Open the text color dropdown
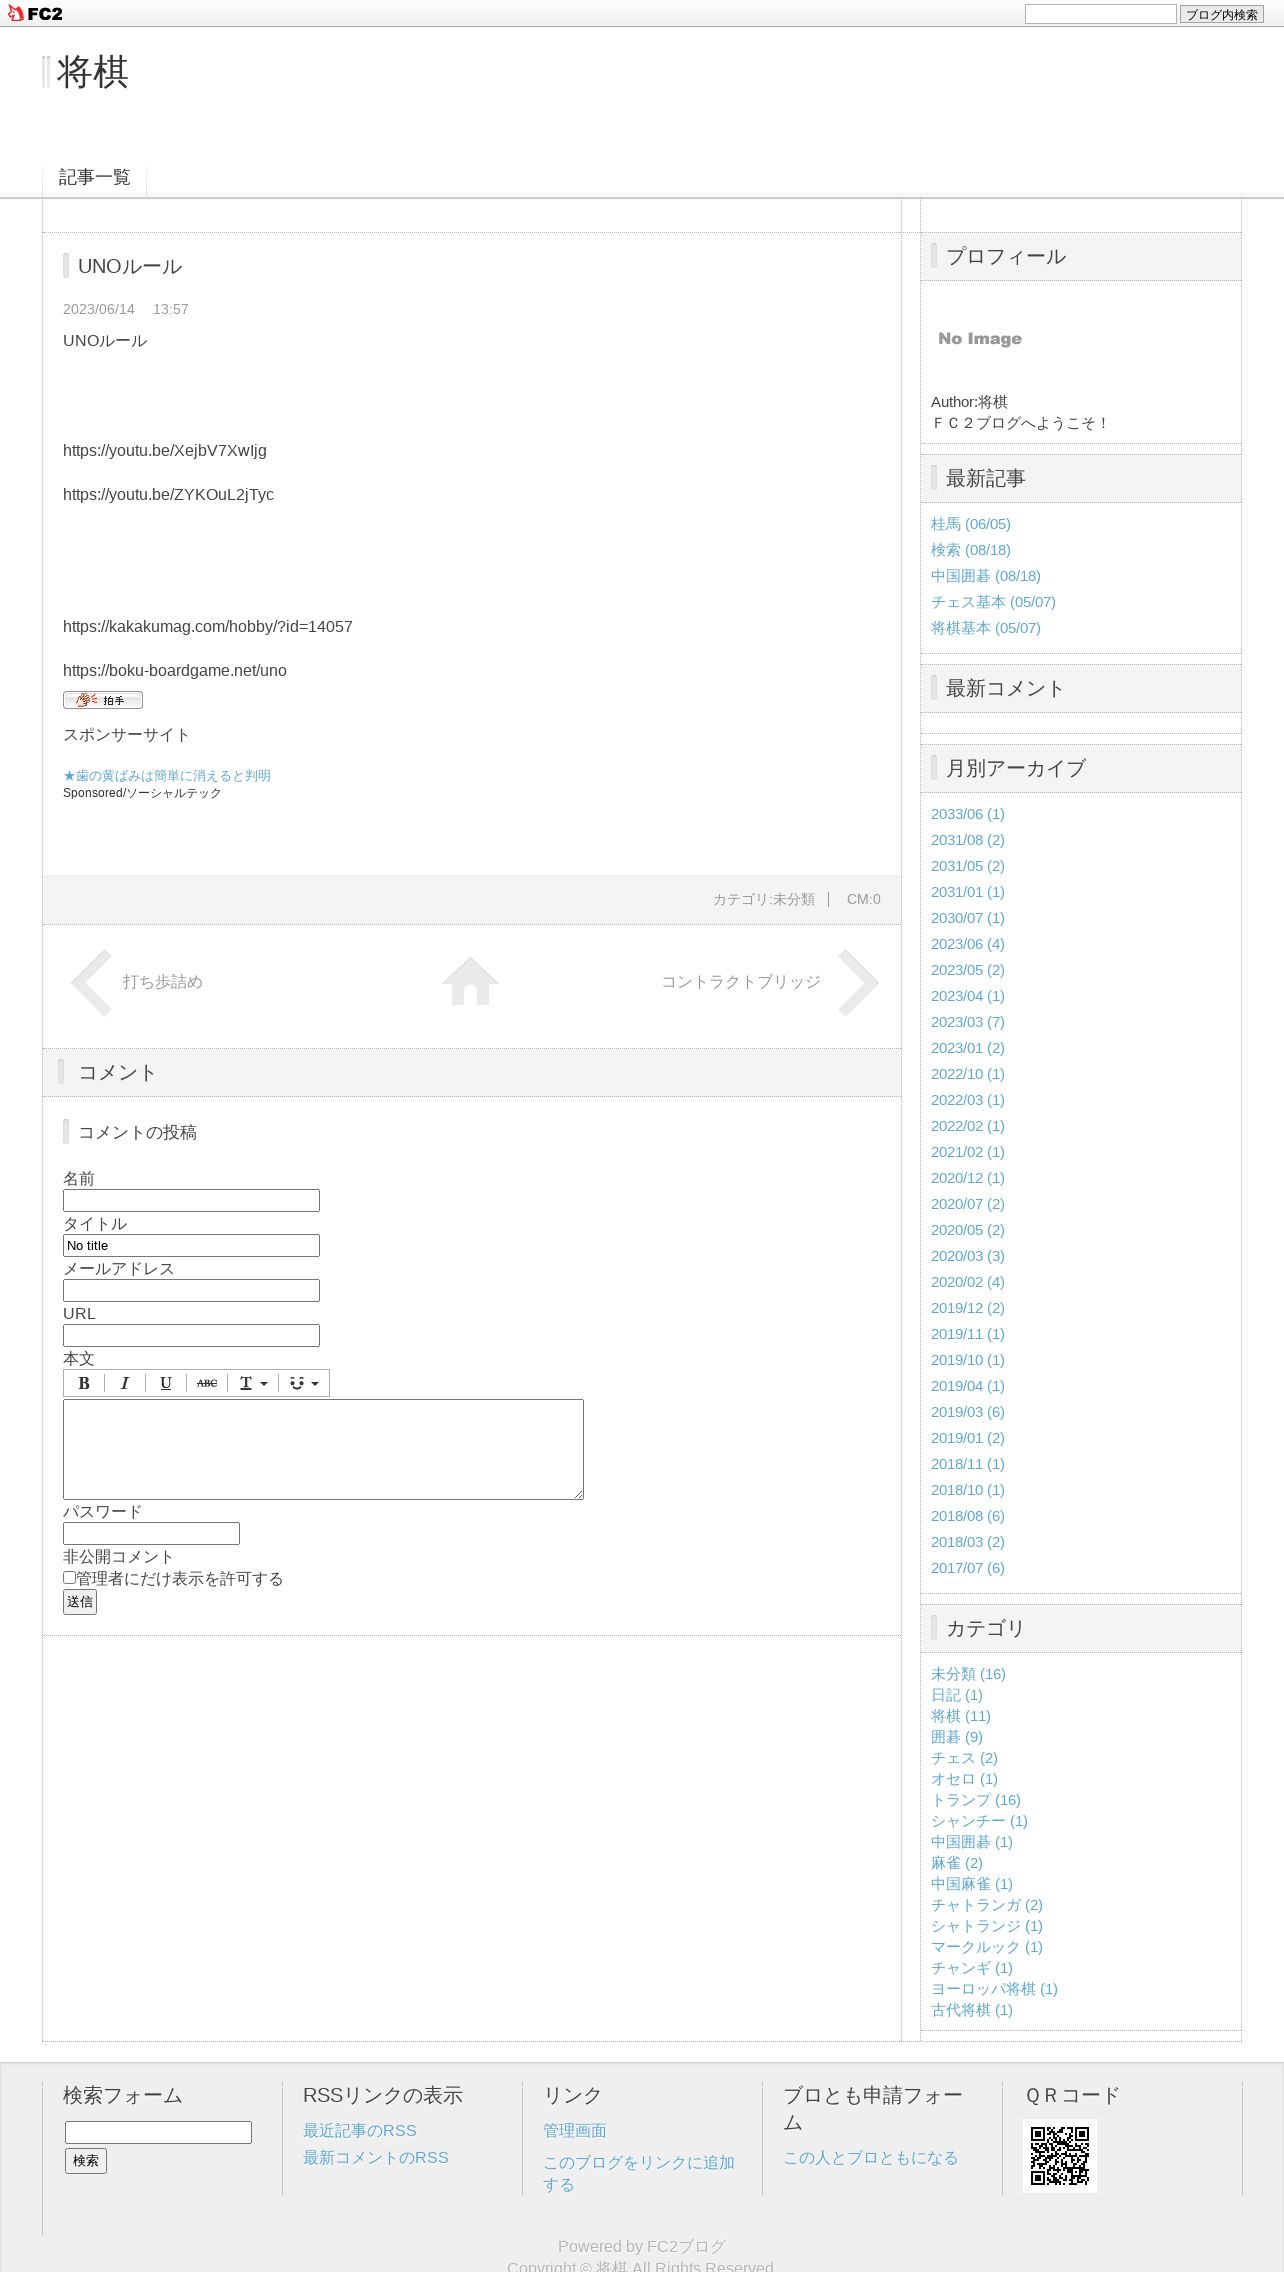This screenshot has width=1284, height=2272. pyautogui.click(x=253, y=1383)
